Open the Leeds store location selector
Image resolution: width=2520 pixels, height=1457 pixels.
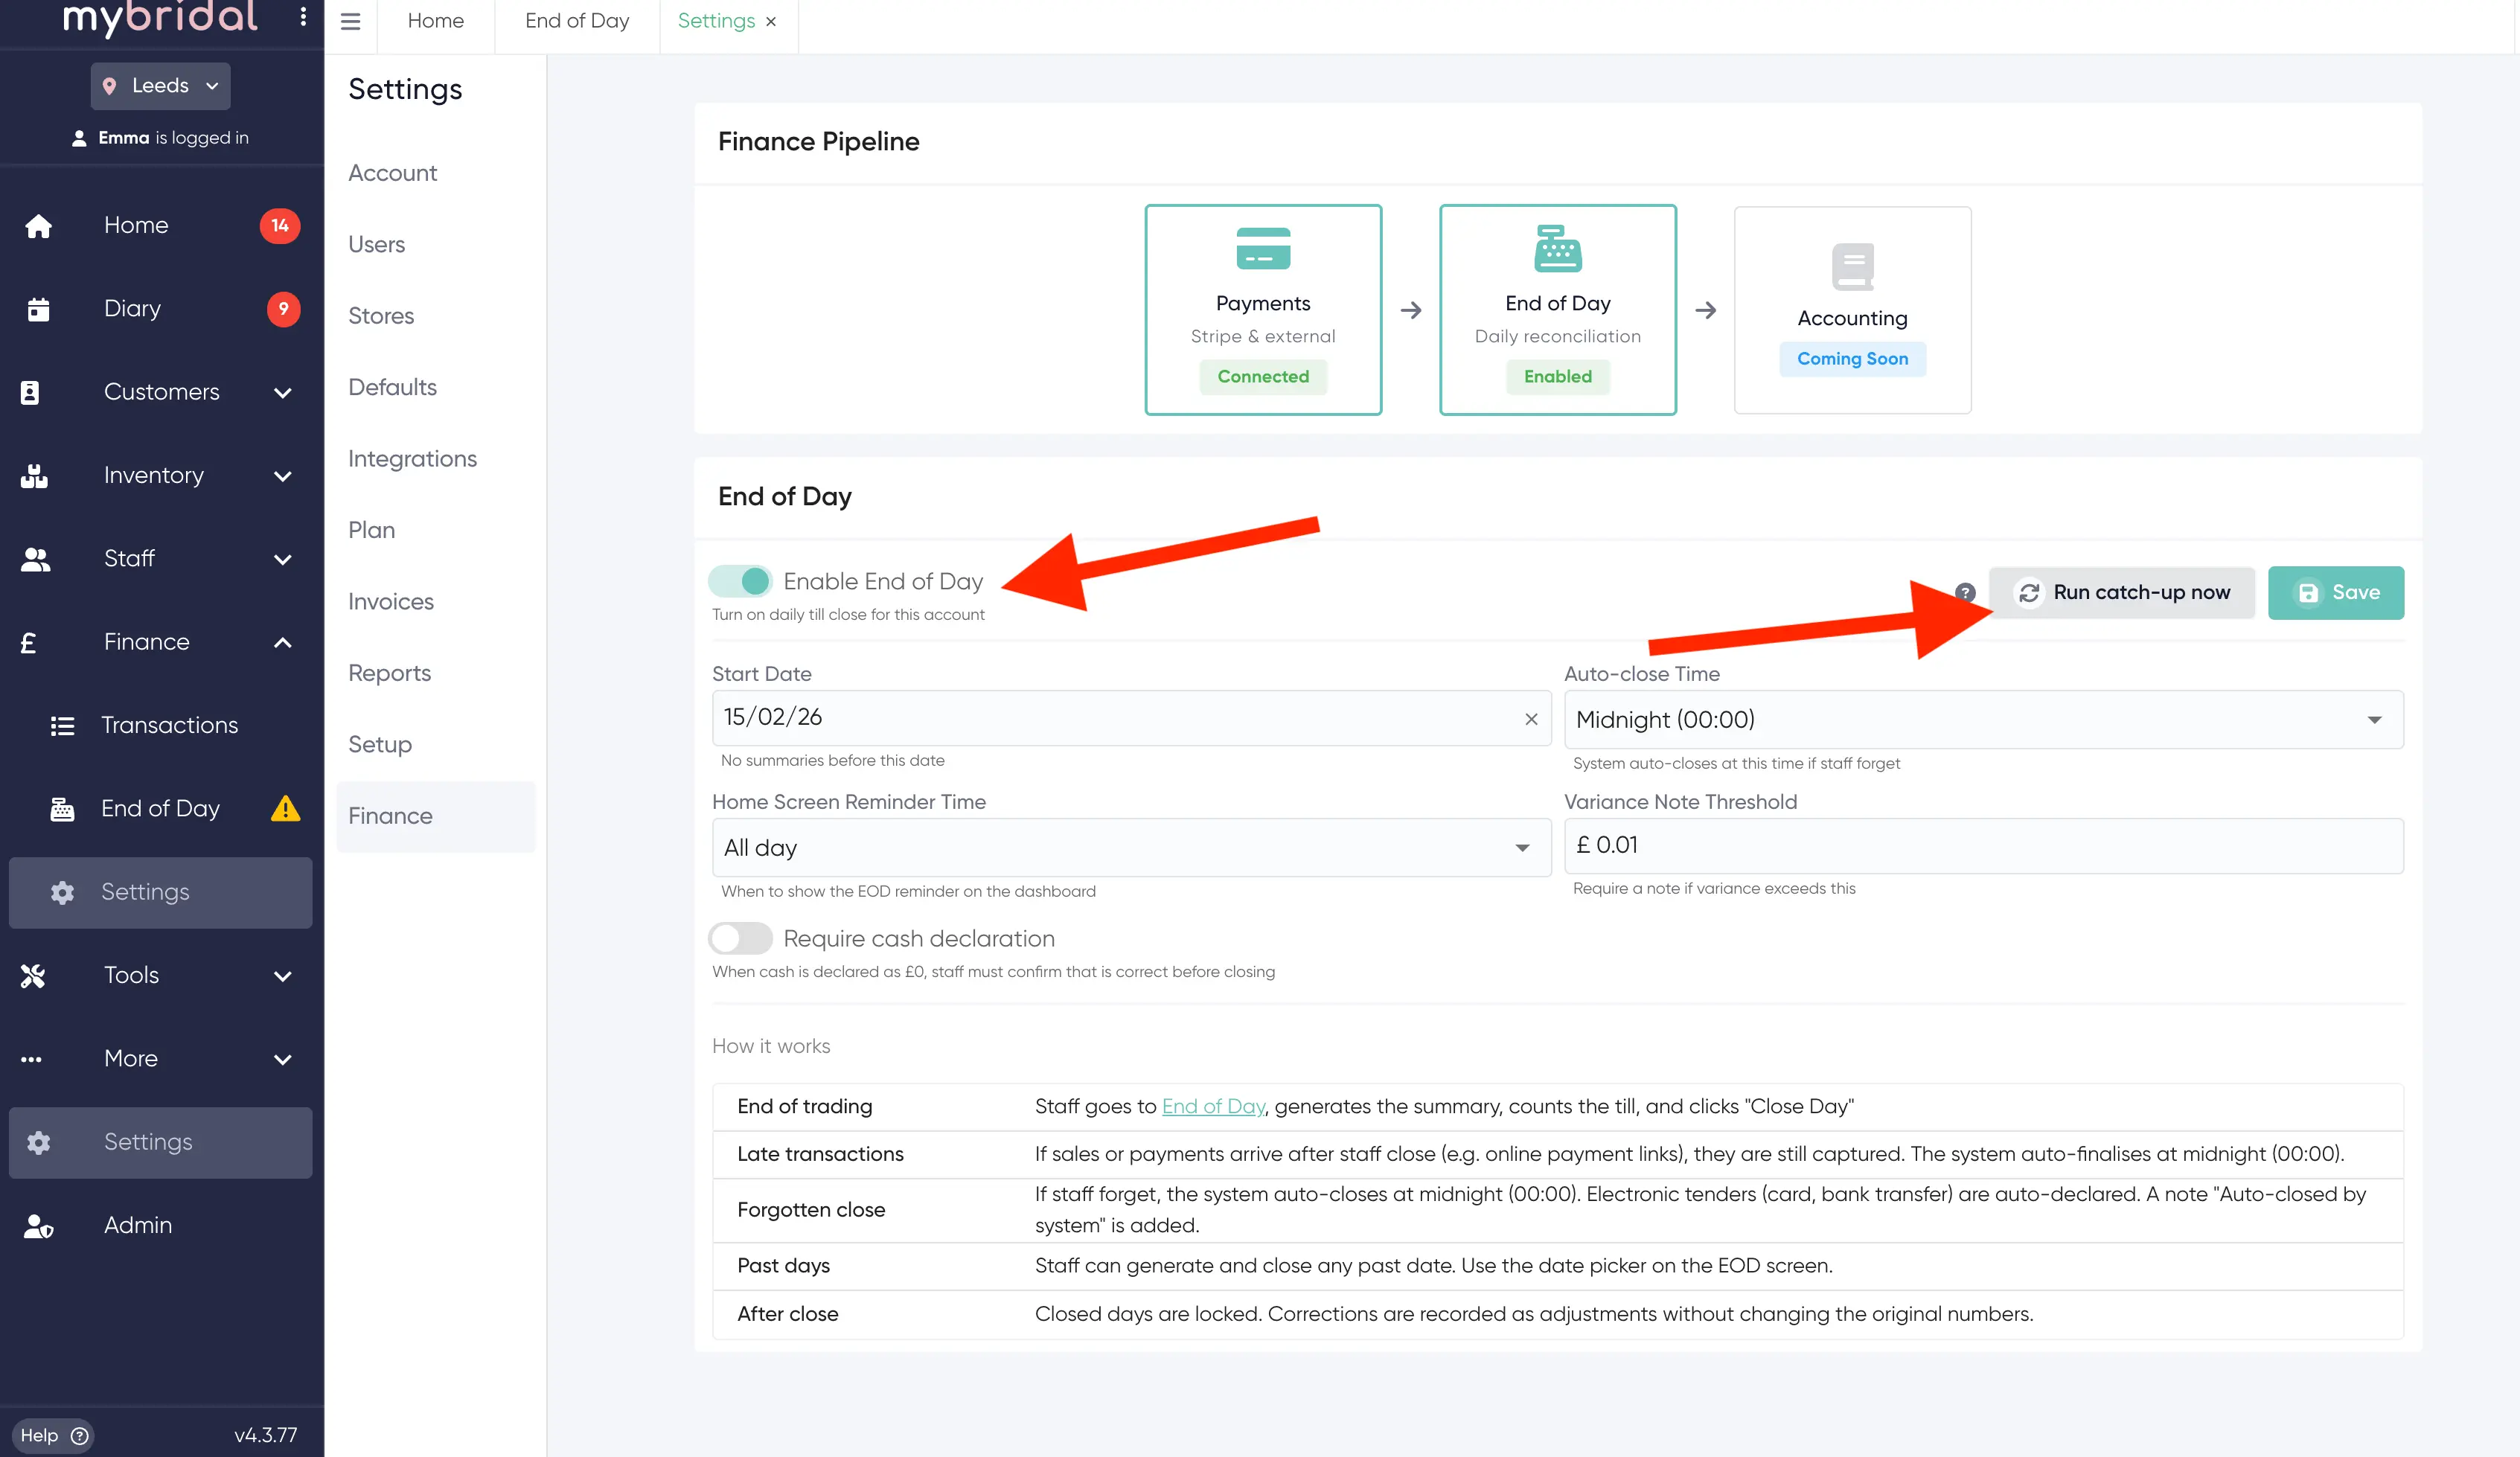coord(161,86)
